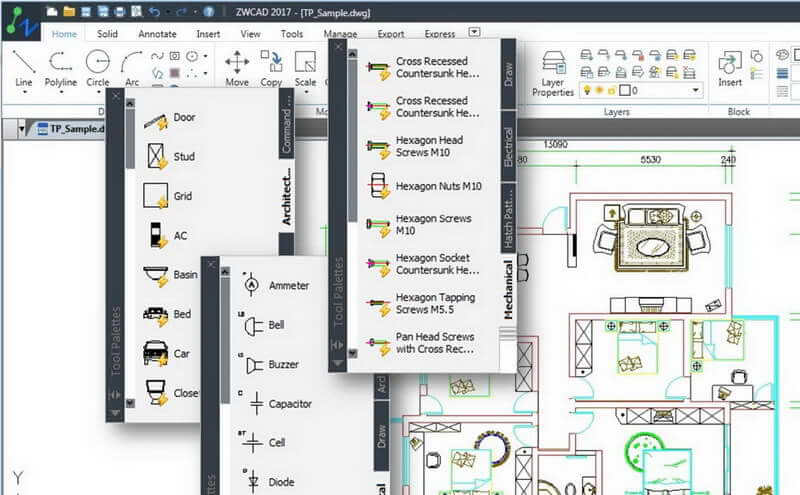Select the Electrical palette tab
Viewport: 800px width, 495px height.
tap(509, 146)
